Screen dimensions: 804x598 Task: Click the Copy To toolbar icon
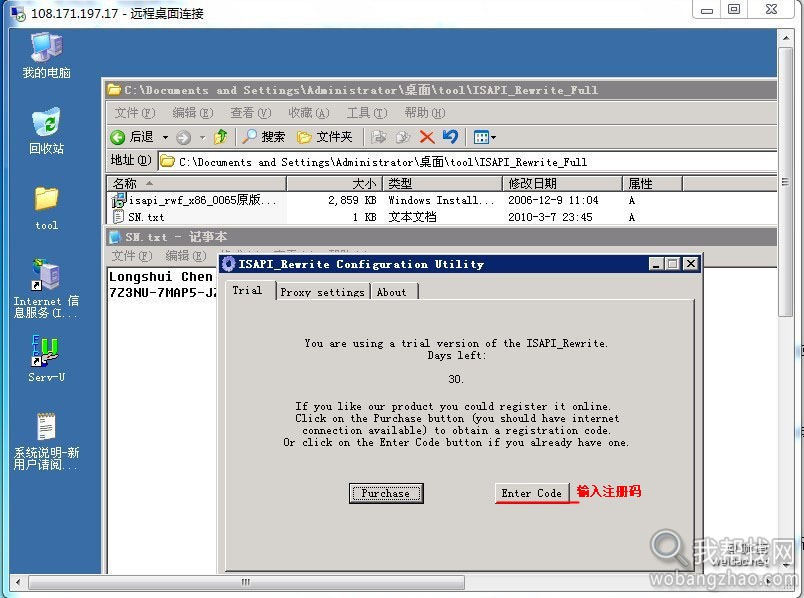[x=403, y=137]
